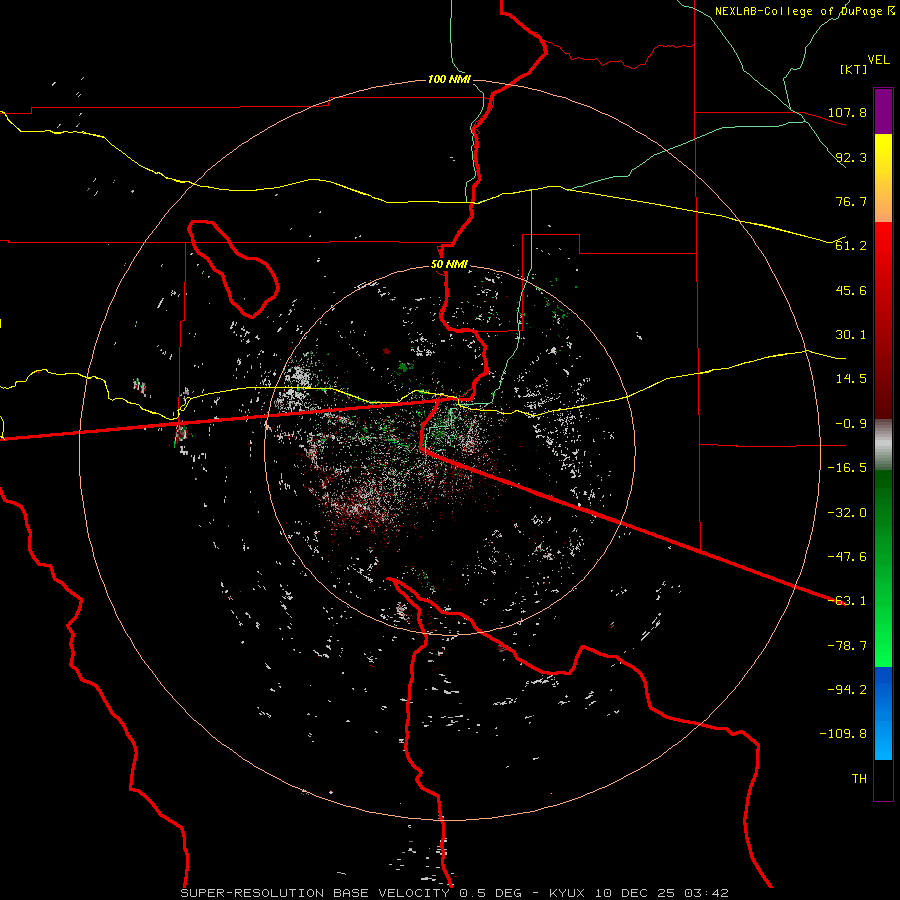Click the 14.5 velocity scale value
The width and height of the screenshot is (900, 900).
851,379
